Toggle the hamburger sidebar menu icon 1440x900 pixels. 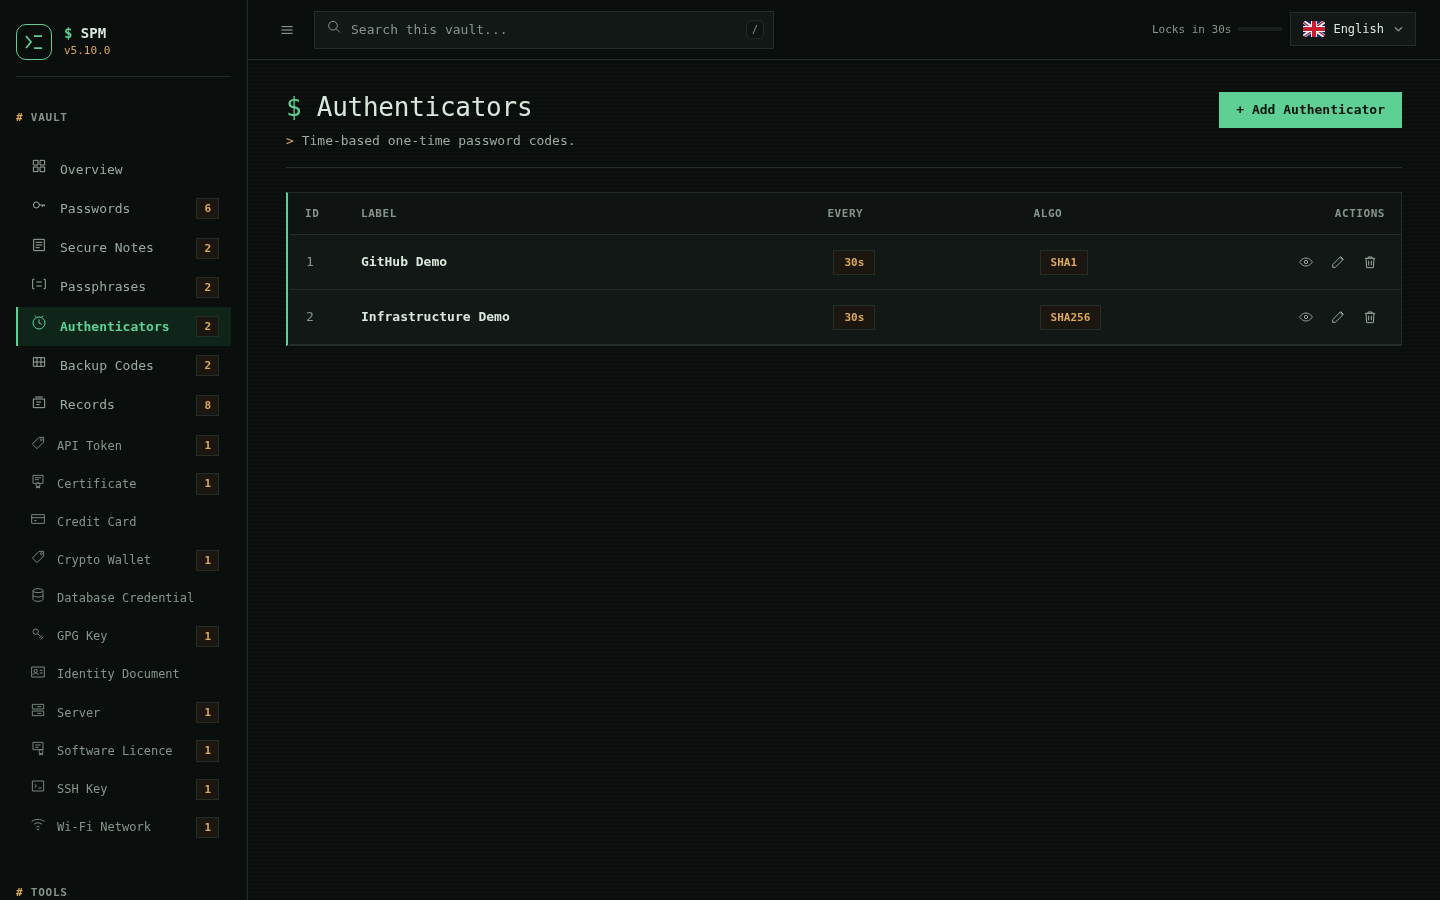pos(287,30)
